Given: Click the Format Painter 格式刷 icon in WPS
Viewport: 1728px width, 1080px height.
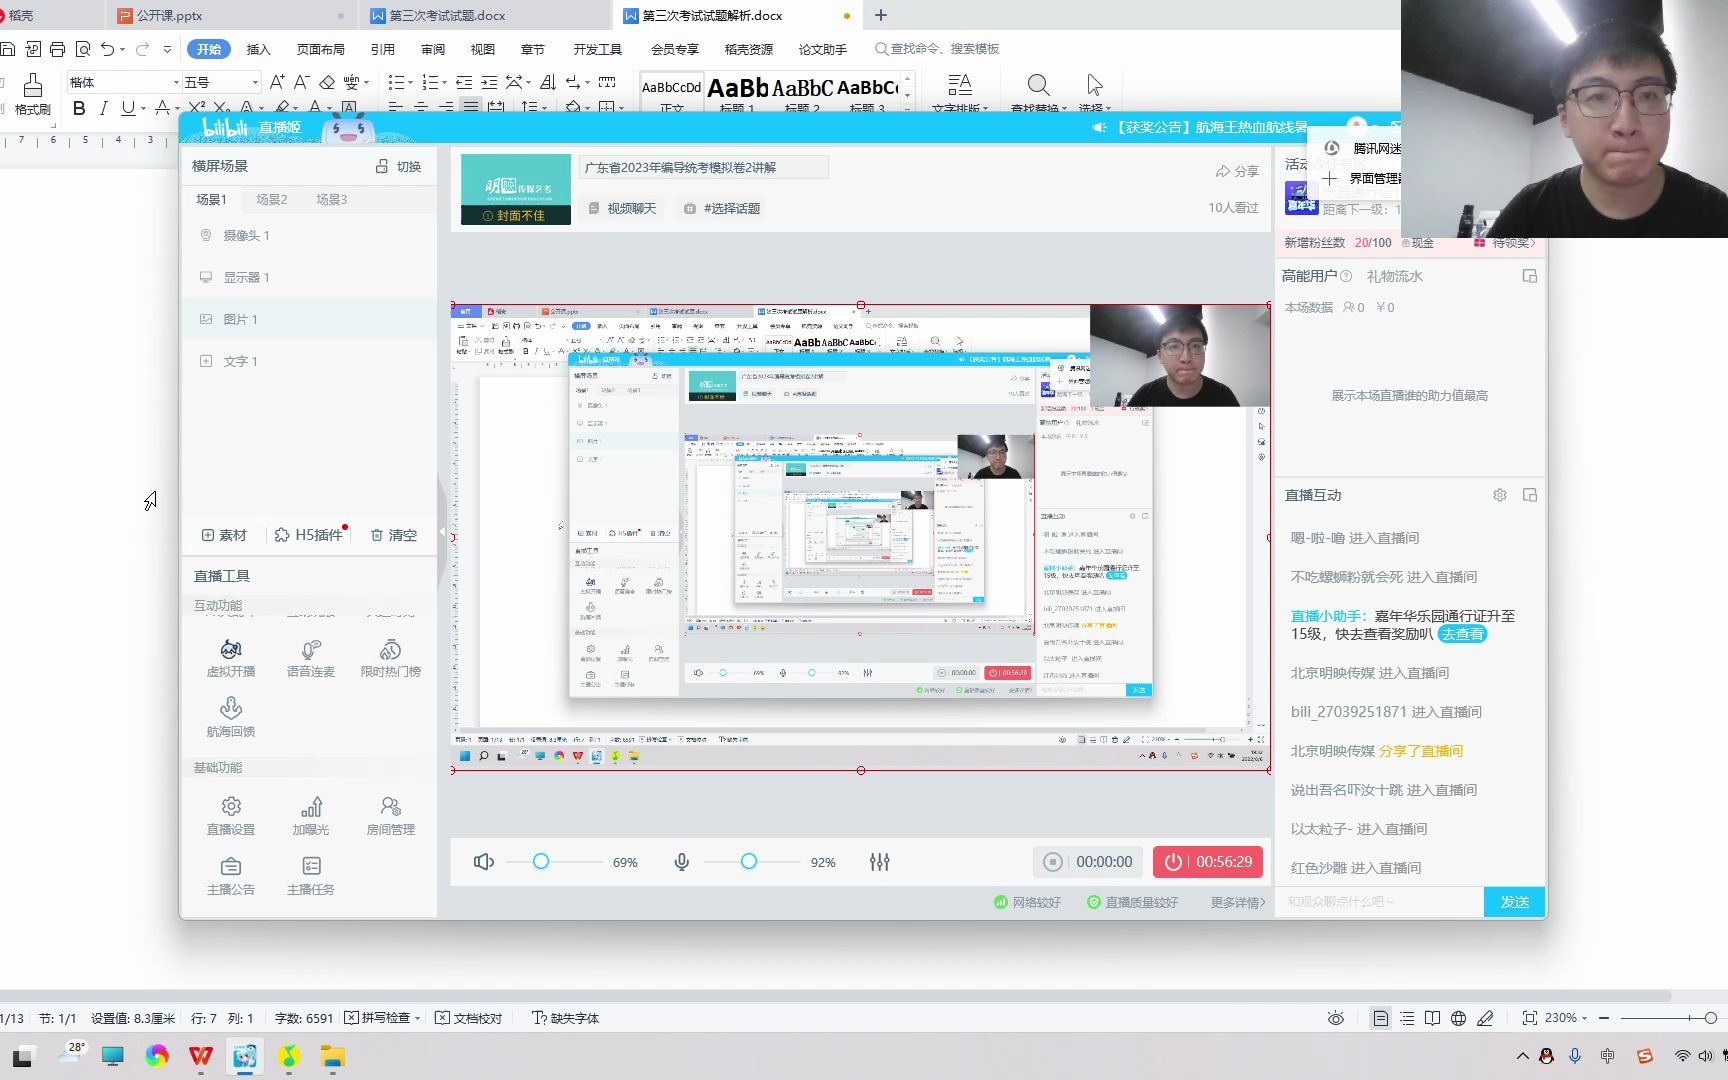Looking at the screenshot, I should coord(32,96).
